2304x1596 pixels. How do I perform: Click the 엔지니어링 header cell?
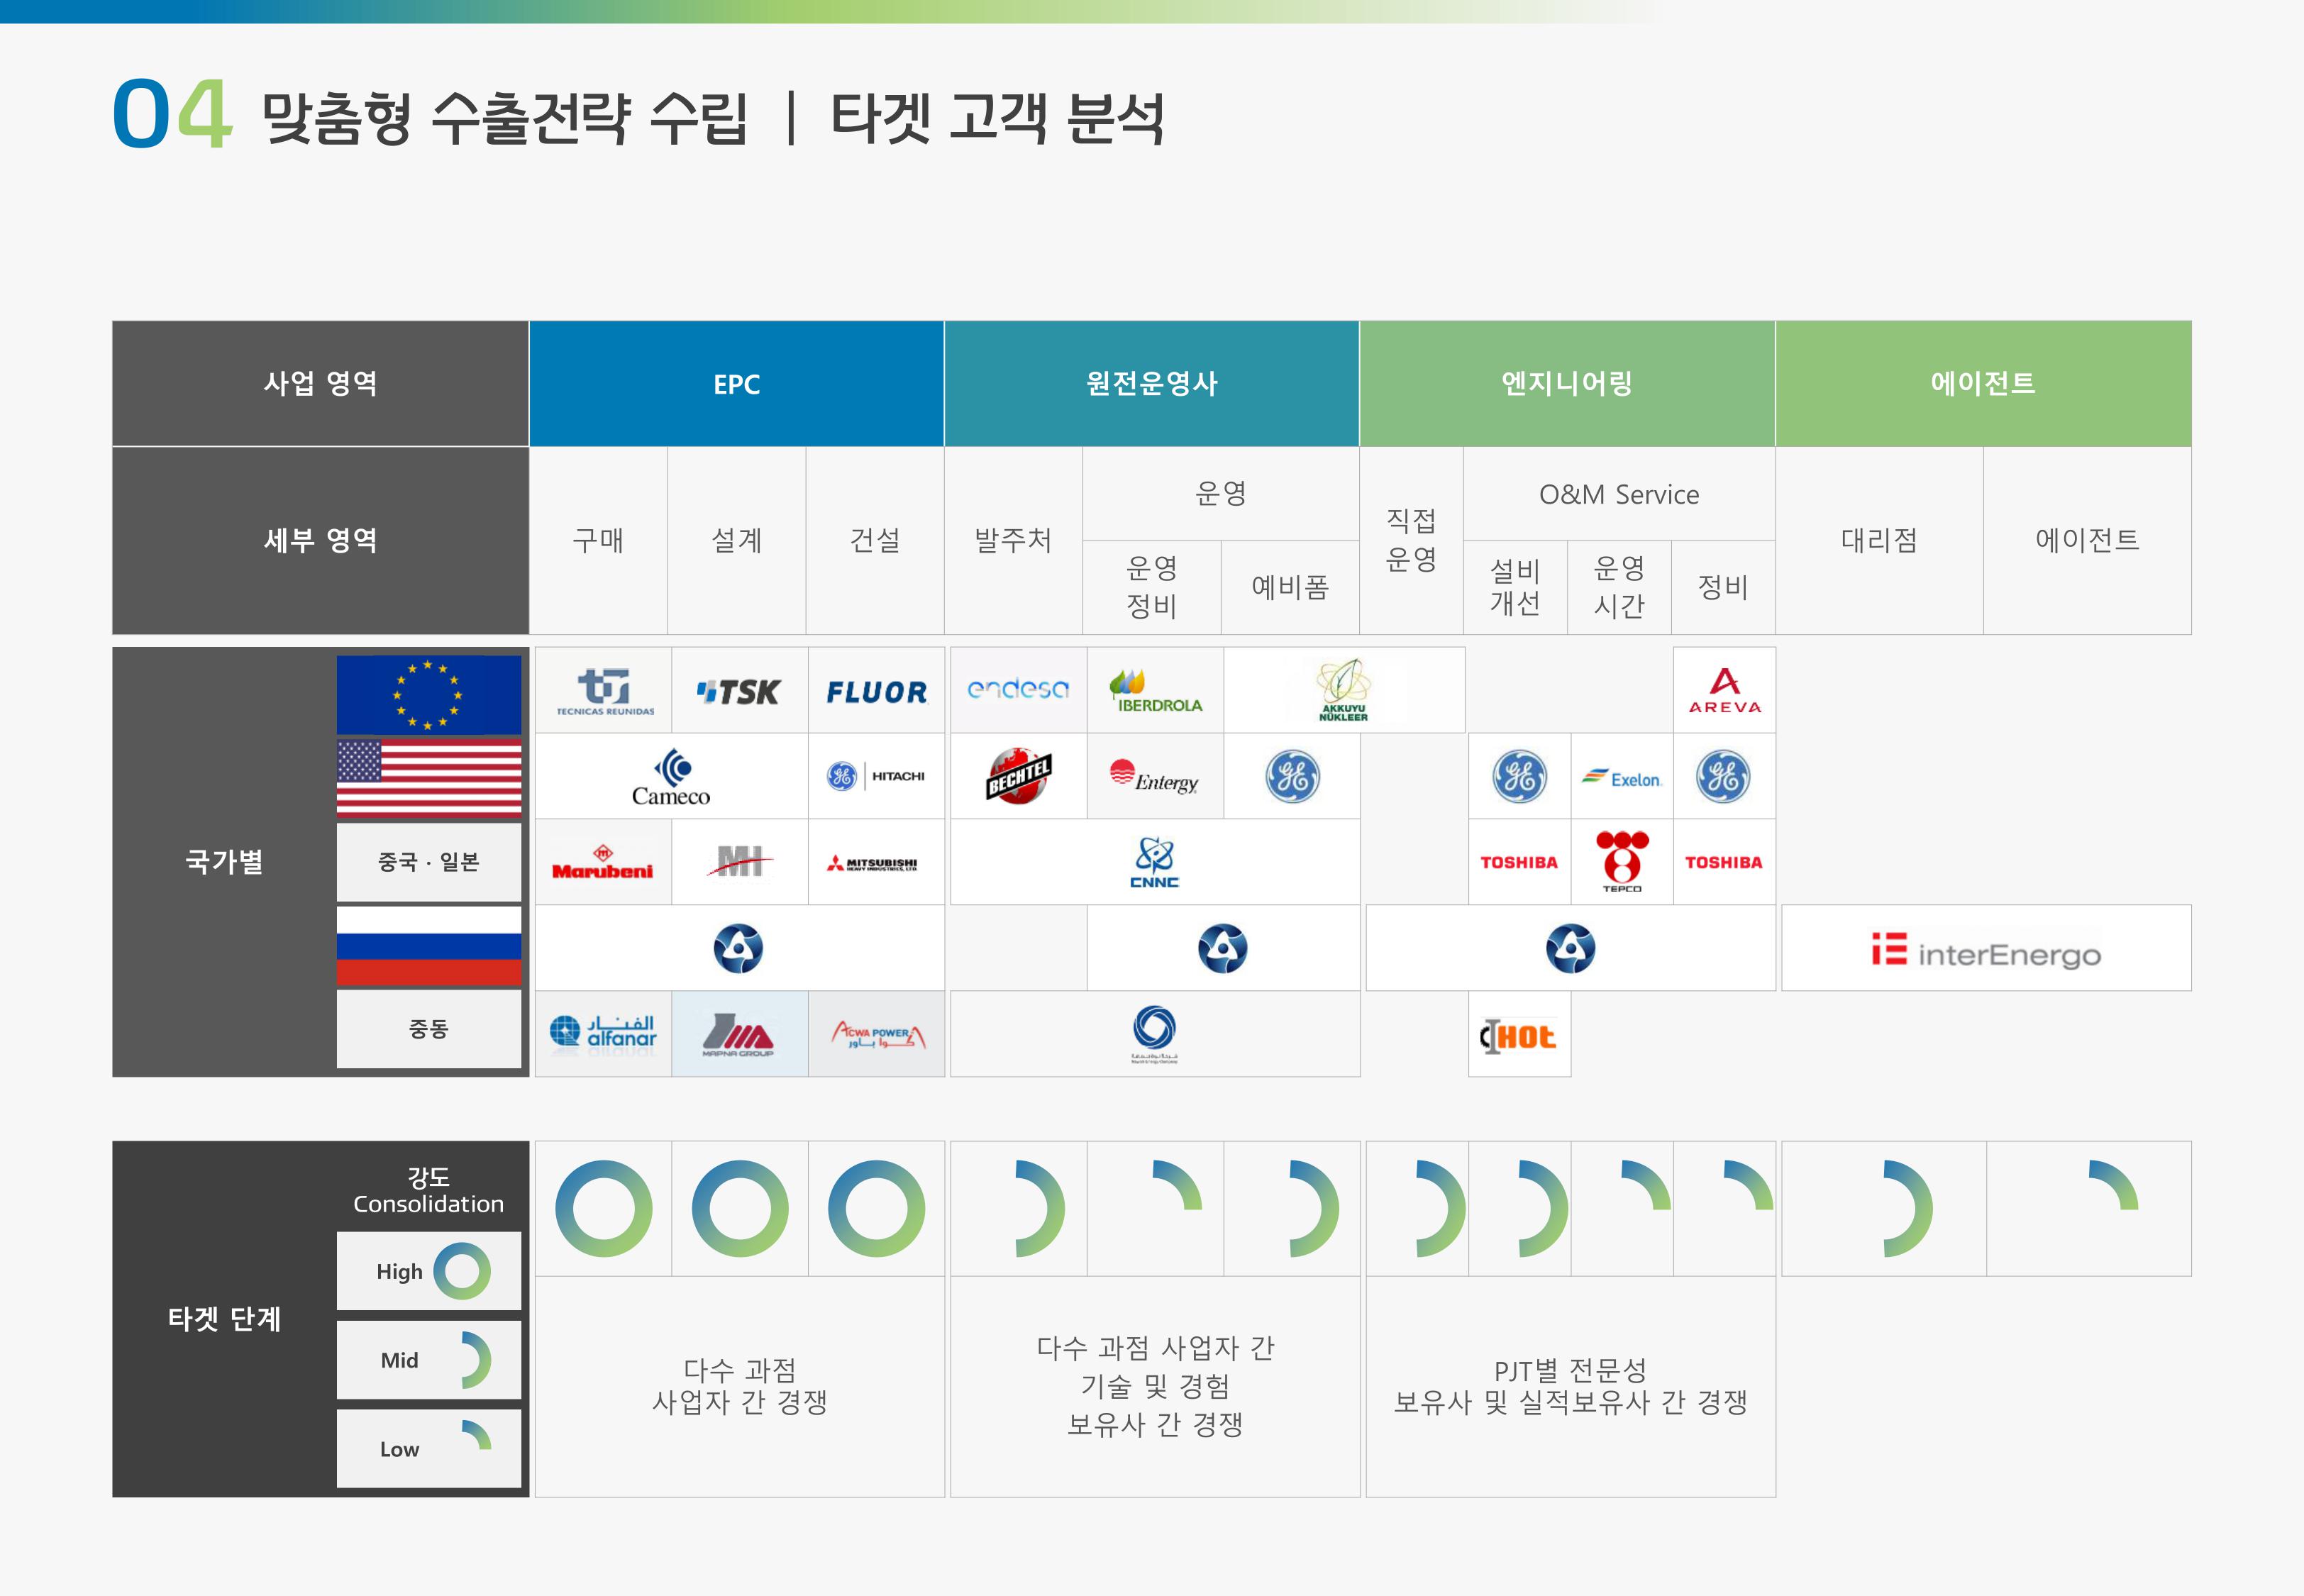(1566, 384)
